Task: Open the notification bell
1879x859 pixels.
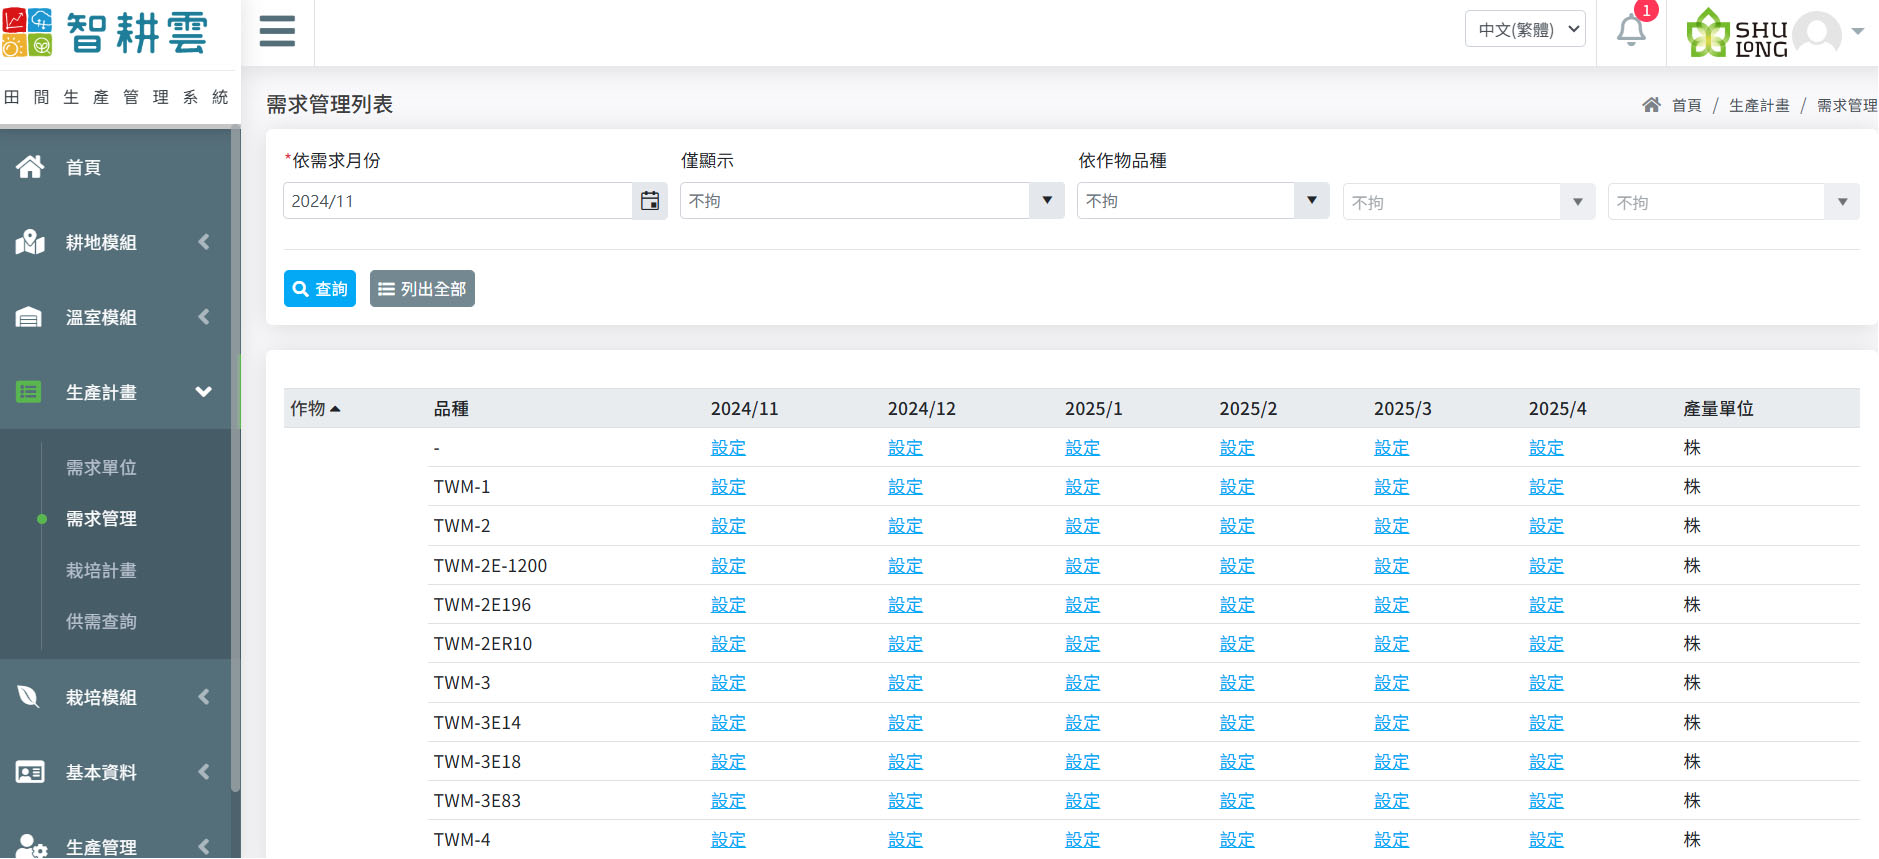Action: tap(1631, 31)
